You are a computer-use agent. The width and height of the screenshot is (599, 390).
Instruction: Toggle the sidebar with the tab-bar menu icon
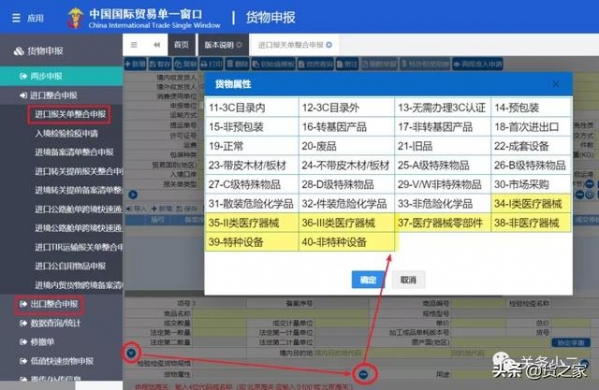[134, 45]
